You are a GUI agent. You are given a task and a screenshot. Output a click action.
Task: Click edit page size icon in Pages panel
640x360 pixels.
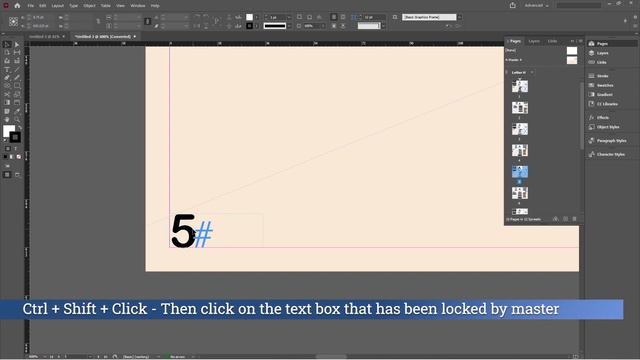pyautogui.click(x=556, y=219)
